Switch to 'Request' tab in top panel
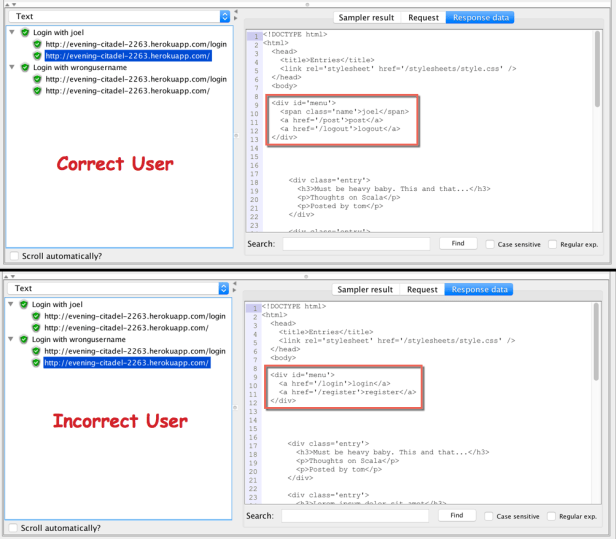This screenshot has height=539, width=616. tap(423, 18)
